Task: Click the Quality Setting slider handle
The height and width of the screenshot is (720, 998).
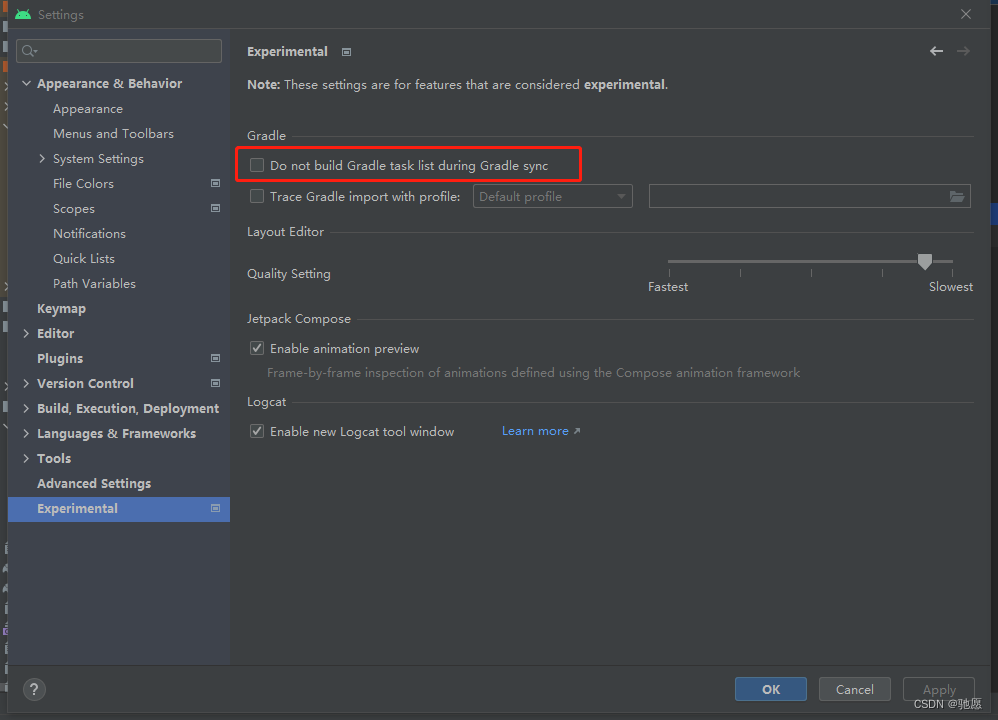Action: point(925,261)
